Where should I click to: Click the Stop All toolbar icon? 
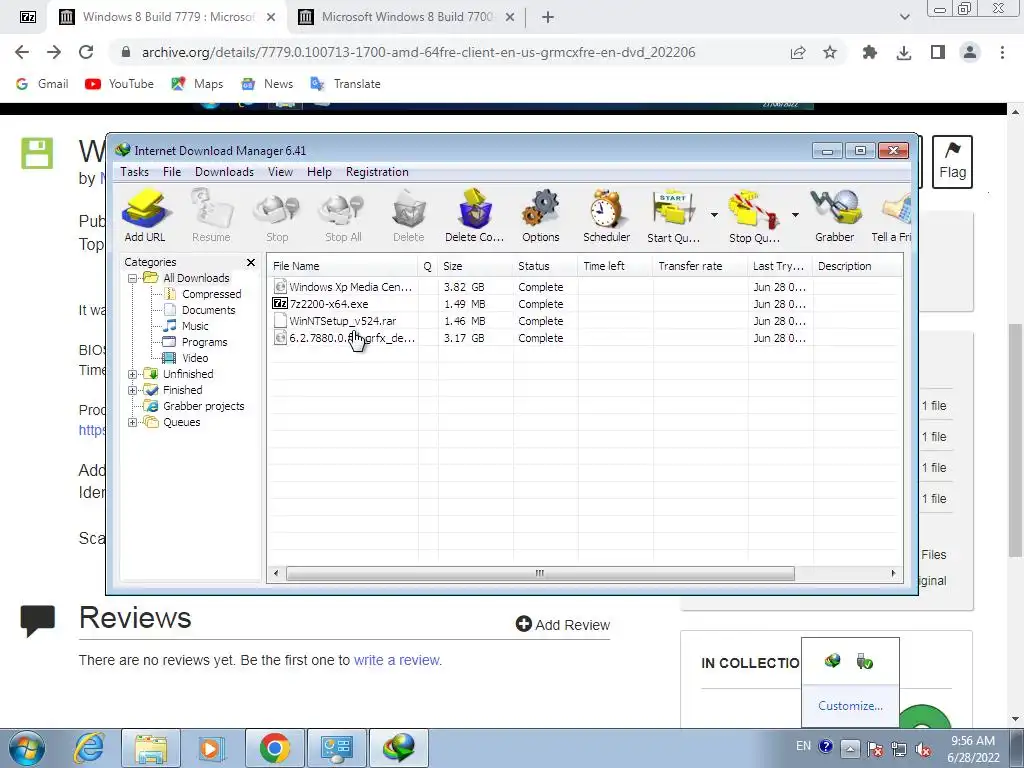343,216
